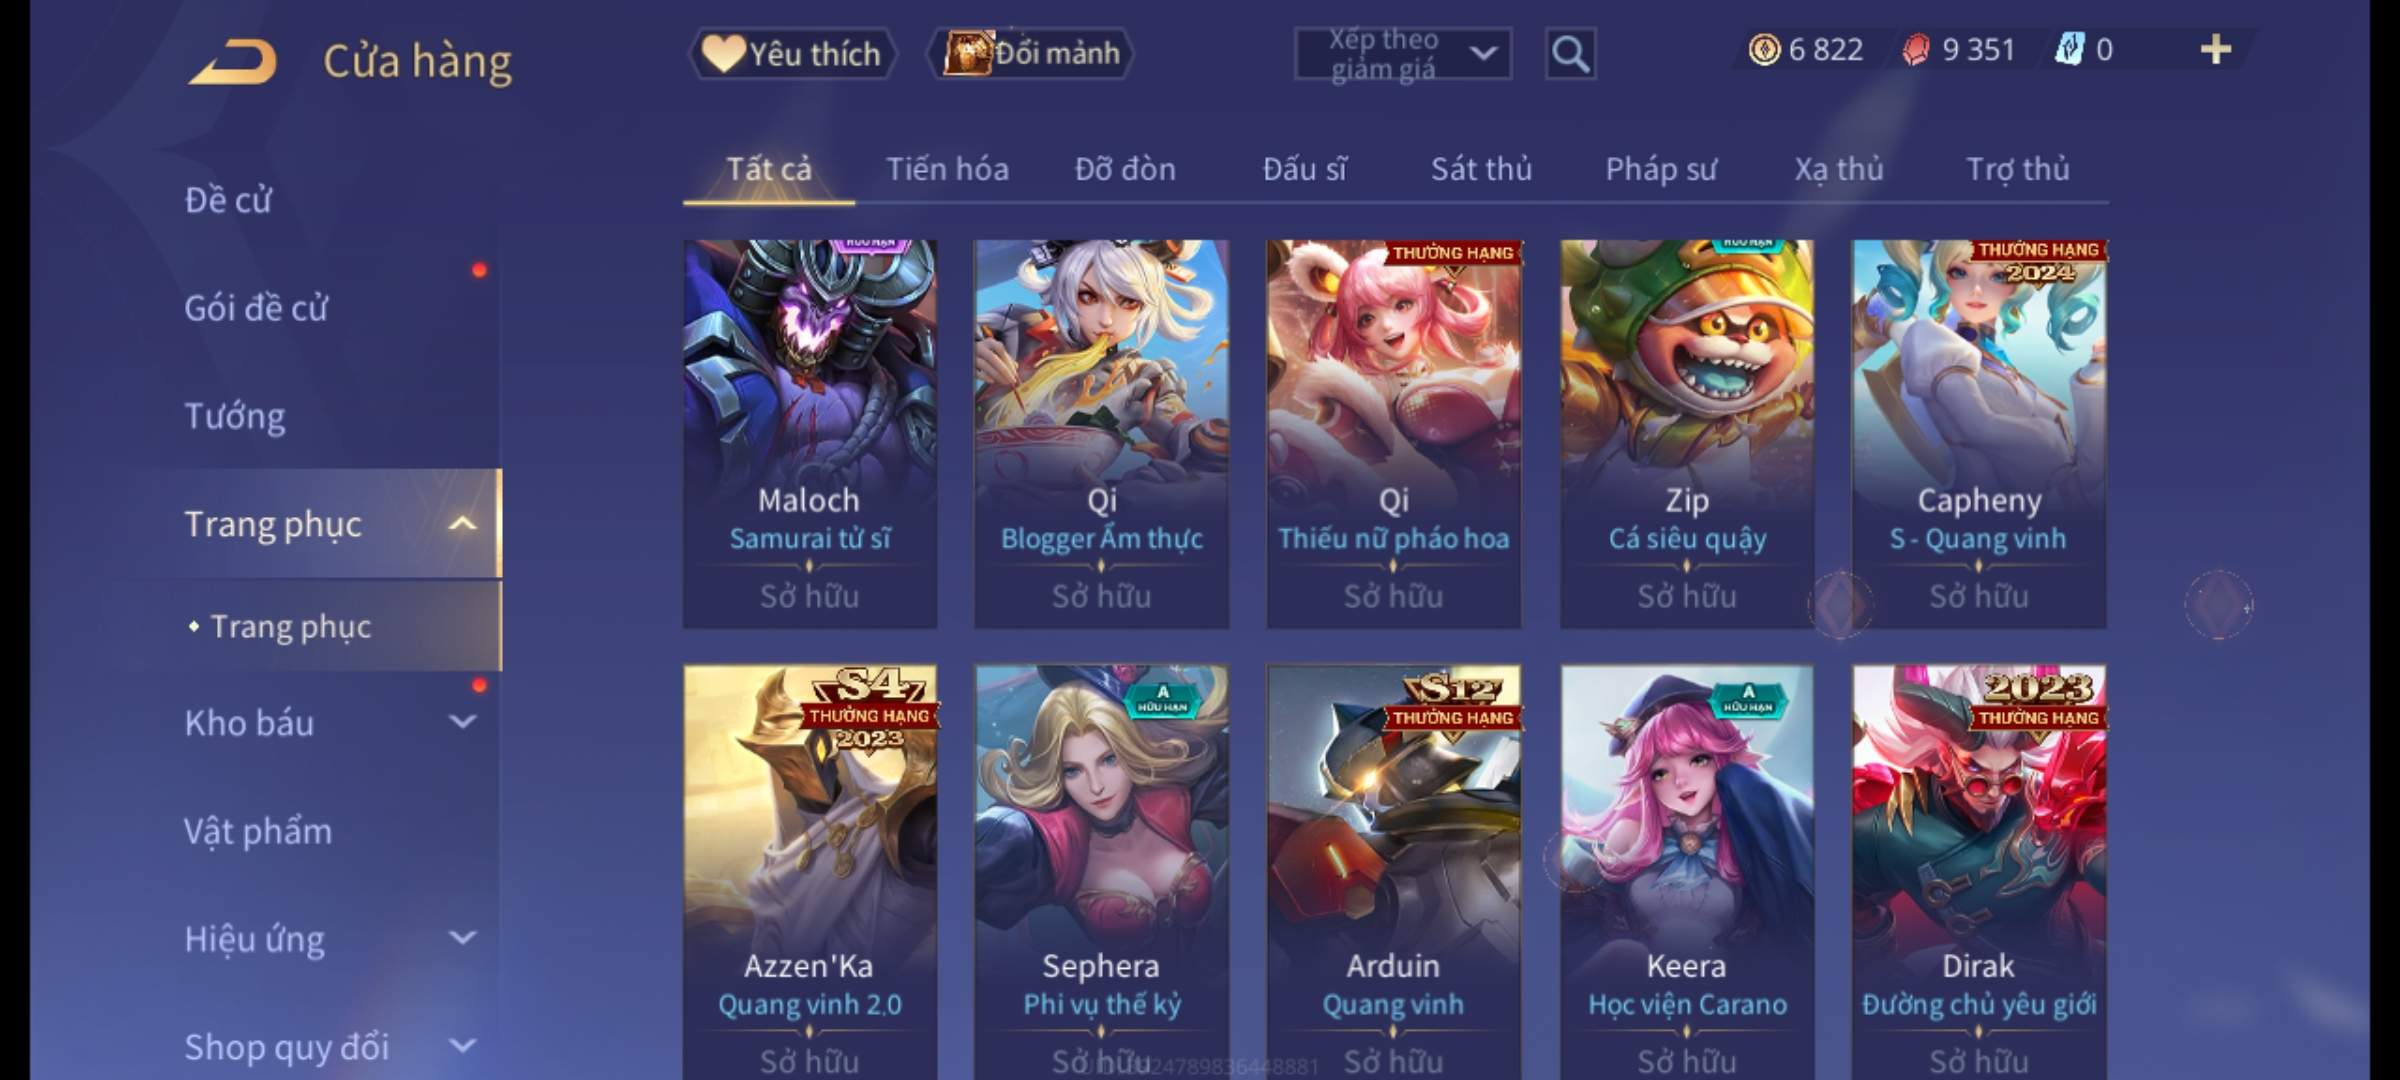2400x1080 pixels.
Task: Tap the red ruby currency icon
Action: [1915, 50]
